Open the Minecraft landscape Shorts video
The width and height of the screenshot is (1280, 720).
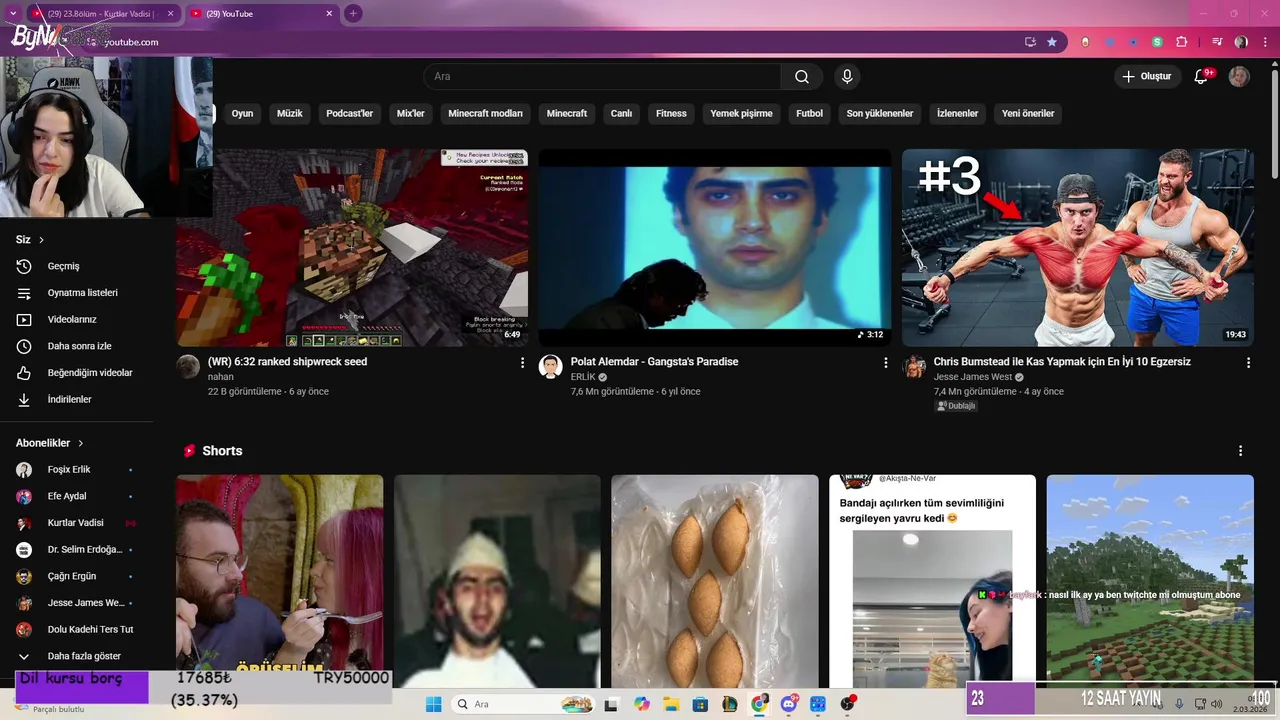point(1150,581)
